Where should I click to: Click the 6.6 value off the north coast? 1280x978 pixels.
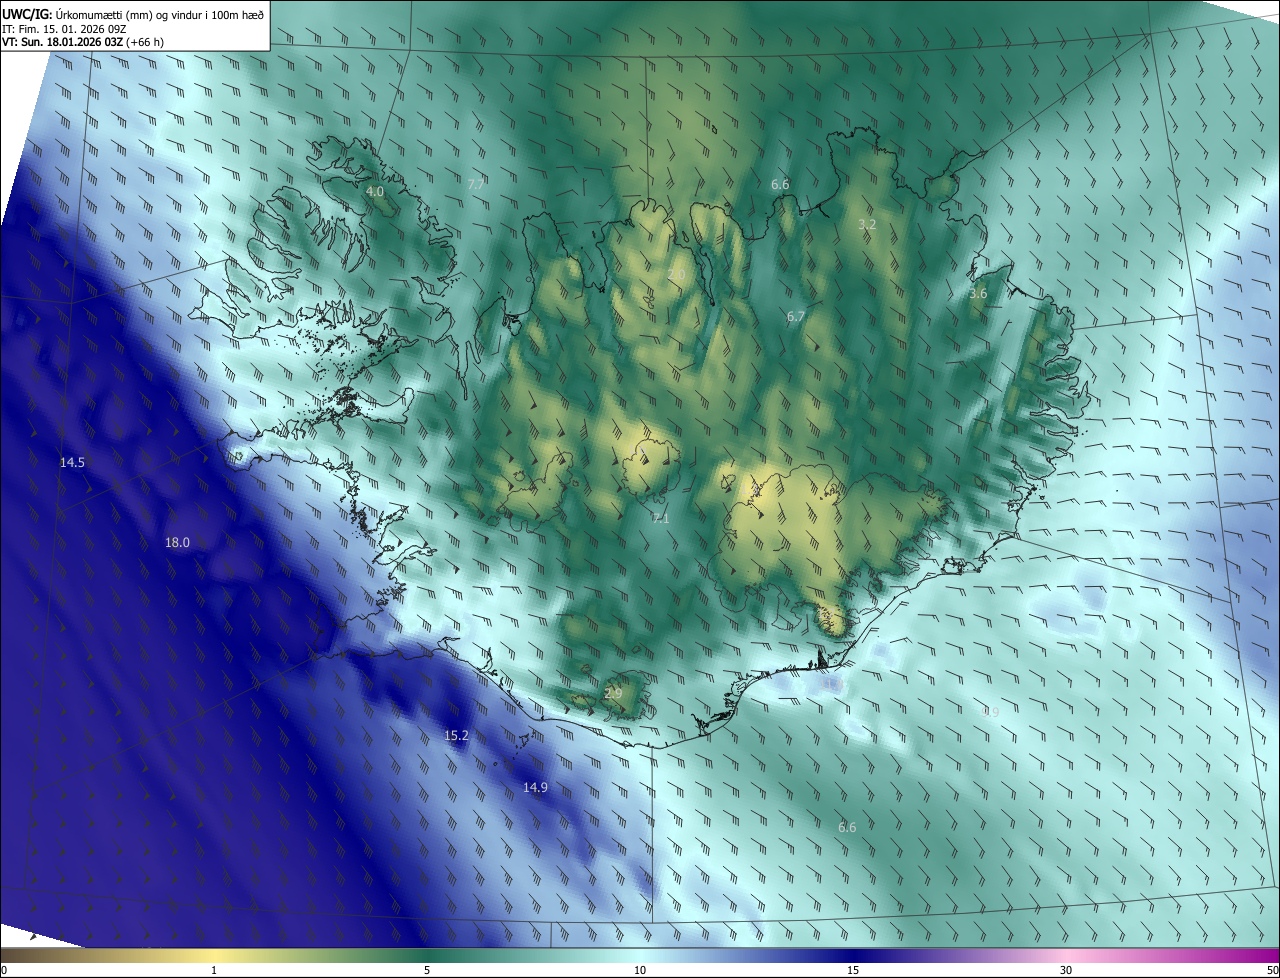780,184
